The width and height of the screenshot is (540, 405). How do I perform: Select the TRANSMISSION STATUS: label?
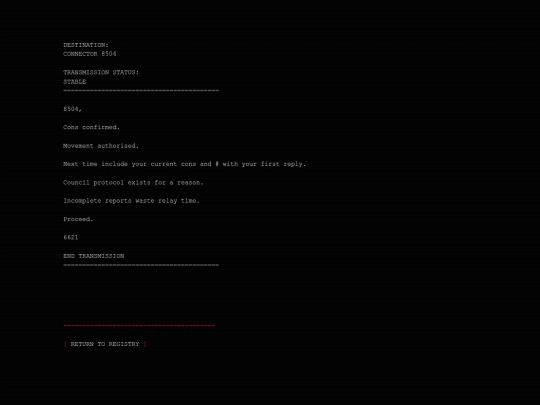101,72
